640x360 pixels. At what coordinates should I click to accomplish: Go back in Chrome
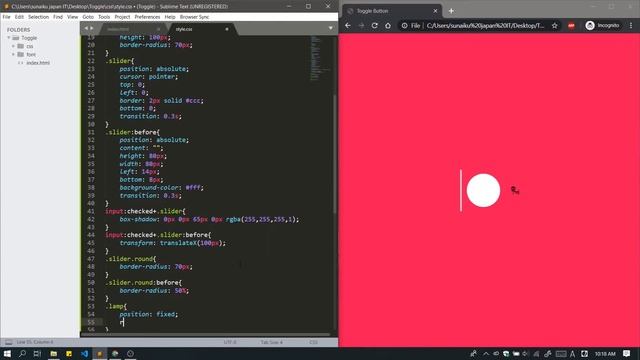[348, 25]
